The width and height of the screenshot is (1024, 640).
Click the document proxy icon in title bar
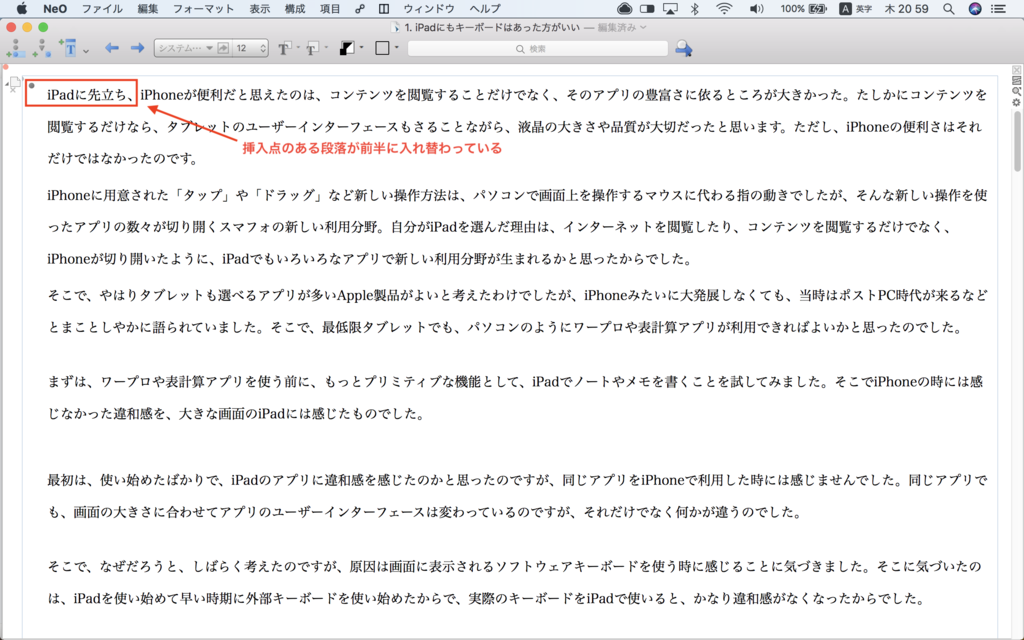pyautogui.click(x=394, y=27)
